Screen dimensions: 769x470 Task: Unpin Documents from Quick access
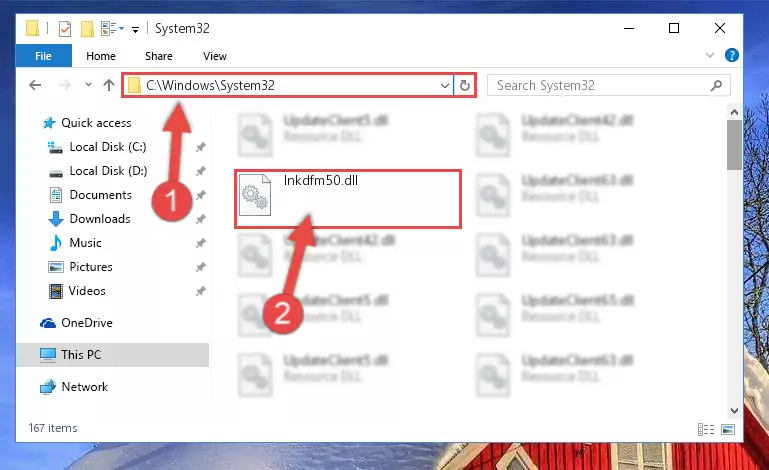pos(201,195)
